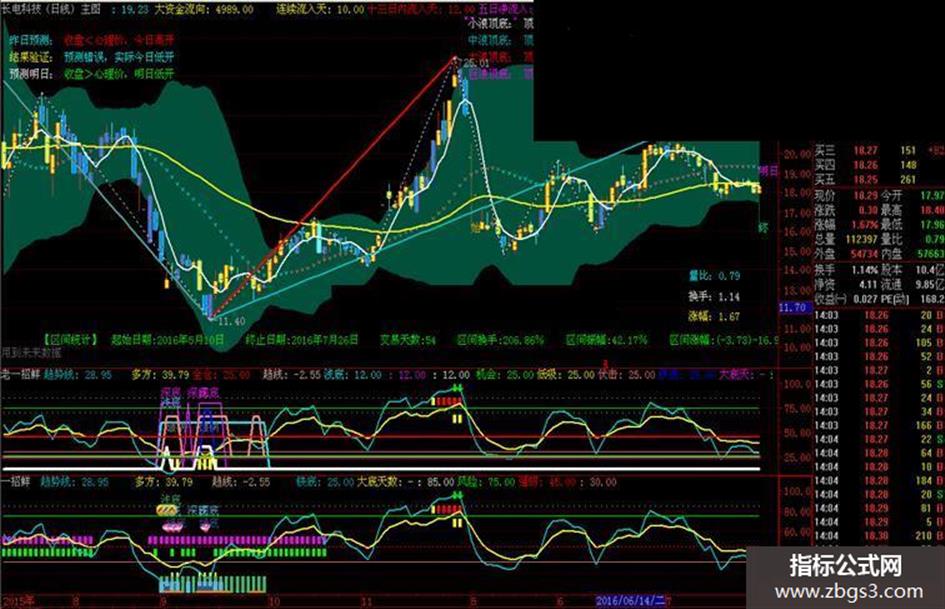Select the 25.01 peak price label
This screenshot has height=609, width=945.
pyautogui.click(x=477, y=63)
